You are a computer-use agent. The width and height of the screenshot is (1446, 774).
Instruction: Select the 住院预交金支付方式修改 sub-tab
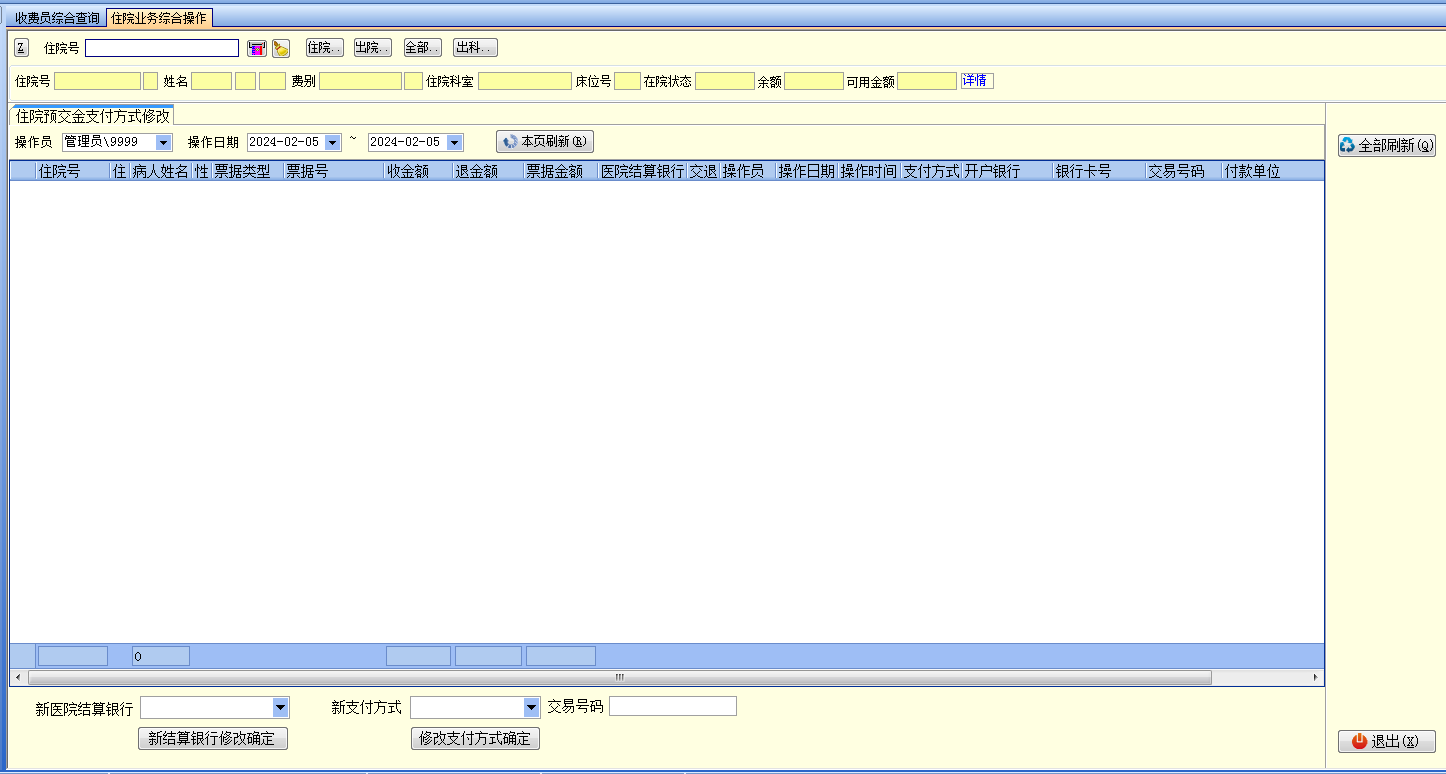92,116
